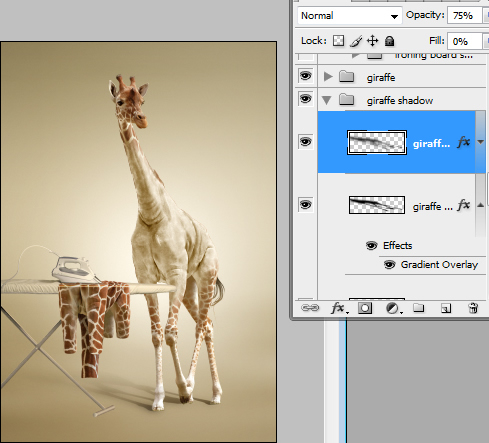Click the ironing board s... group name
Viewport: 489px width, 443px height.
pyautogui.click(x=433, y=56)
